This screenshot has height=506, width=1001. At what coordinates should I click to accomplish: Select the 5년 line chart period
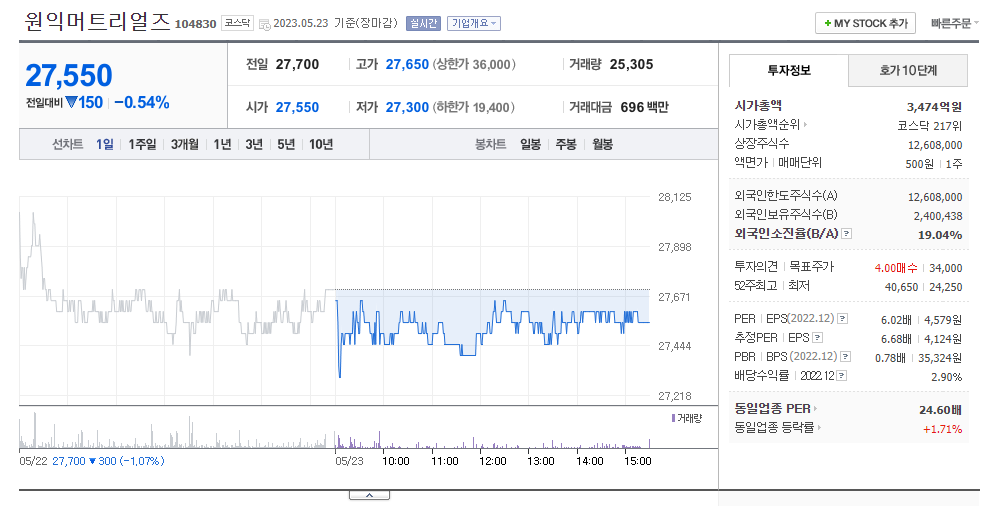click(x=286, y=144)
